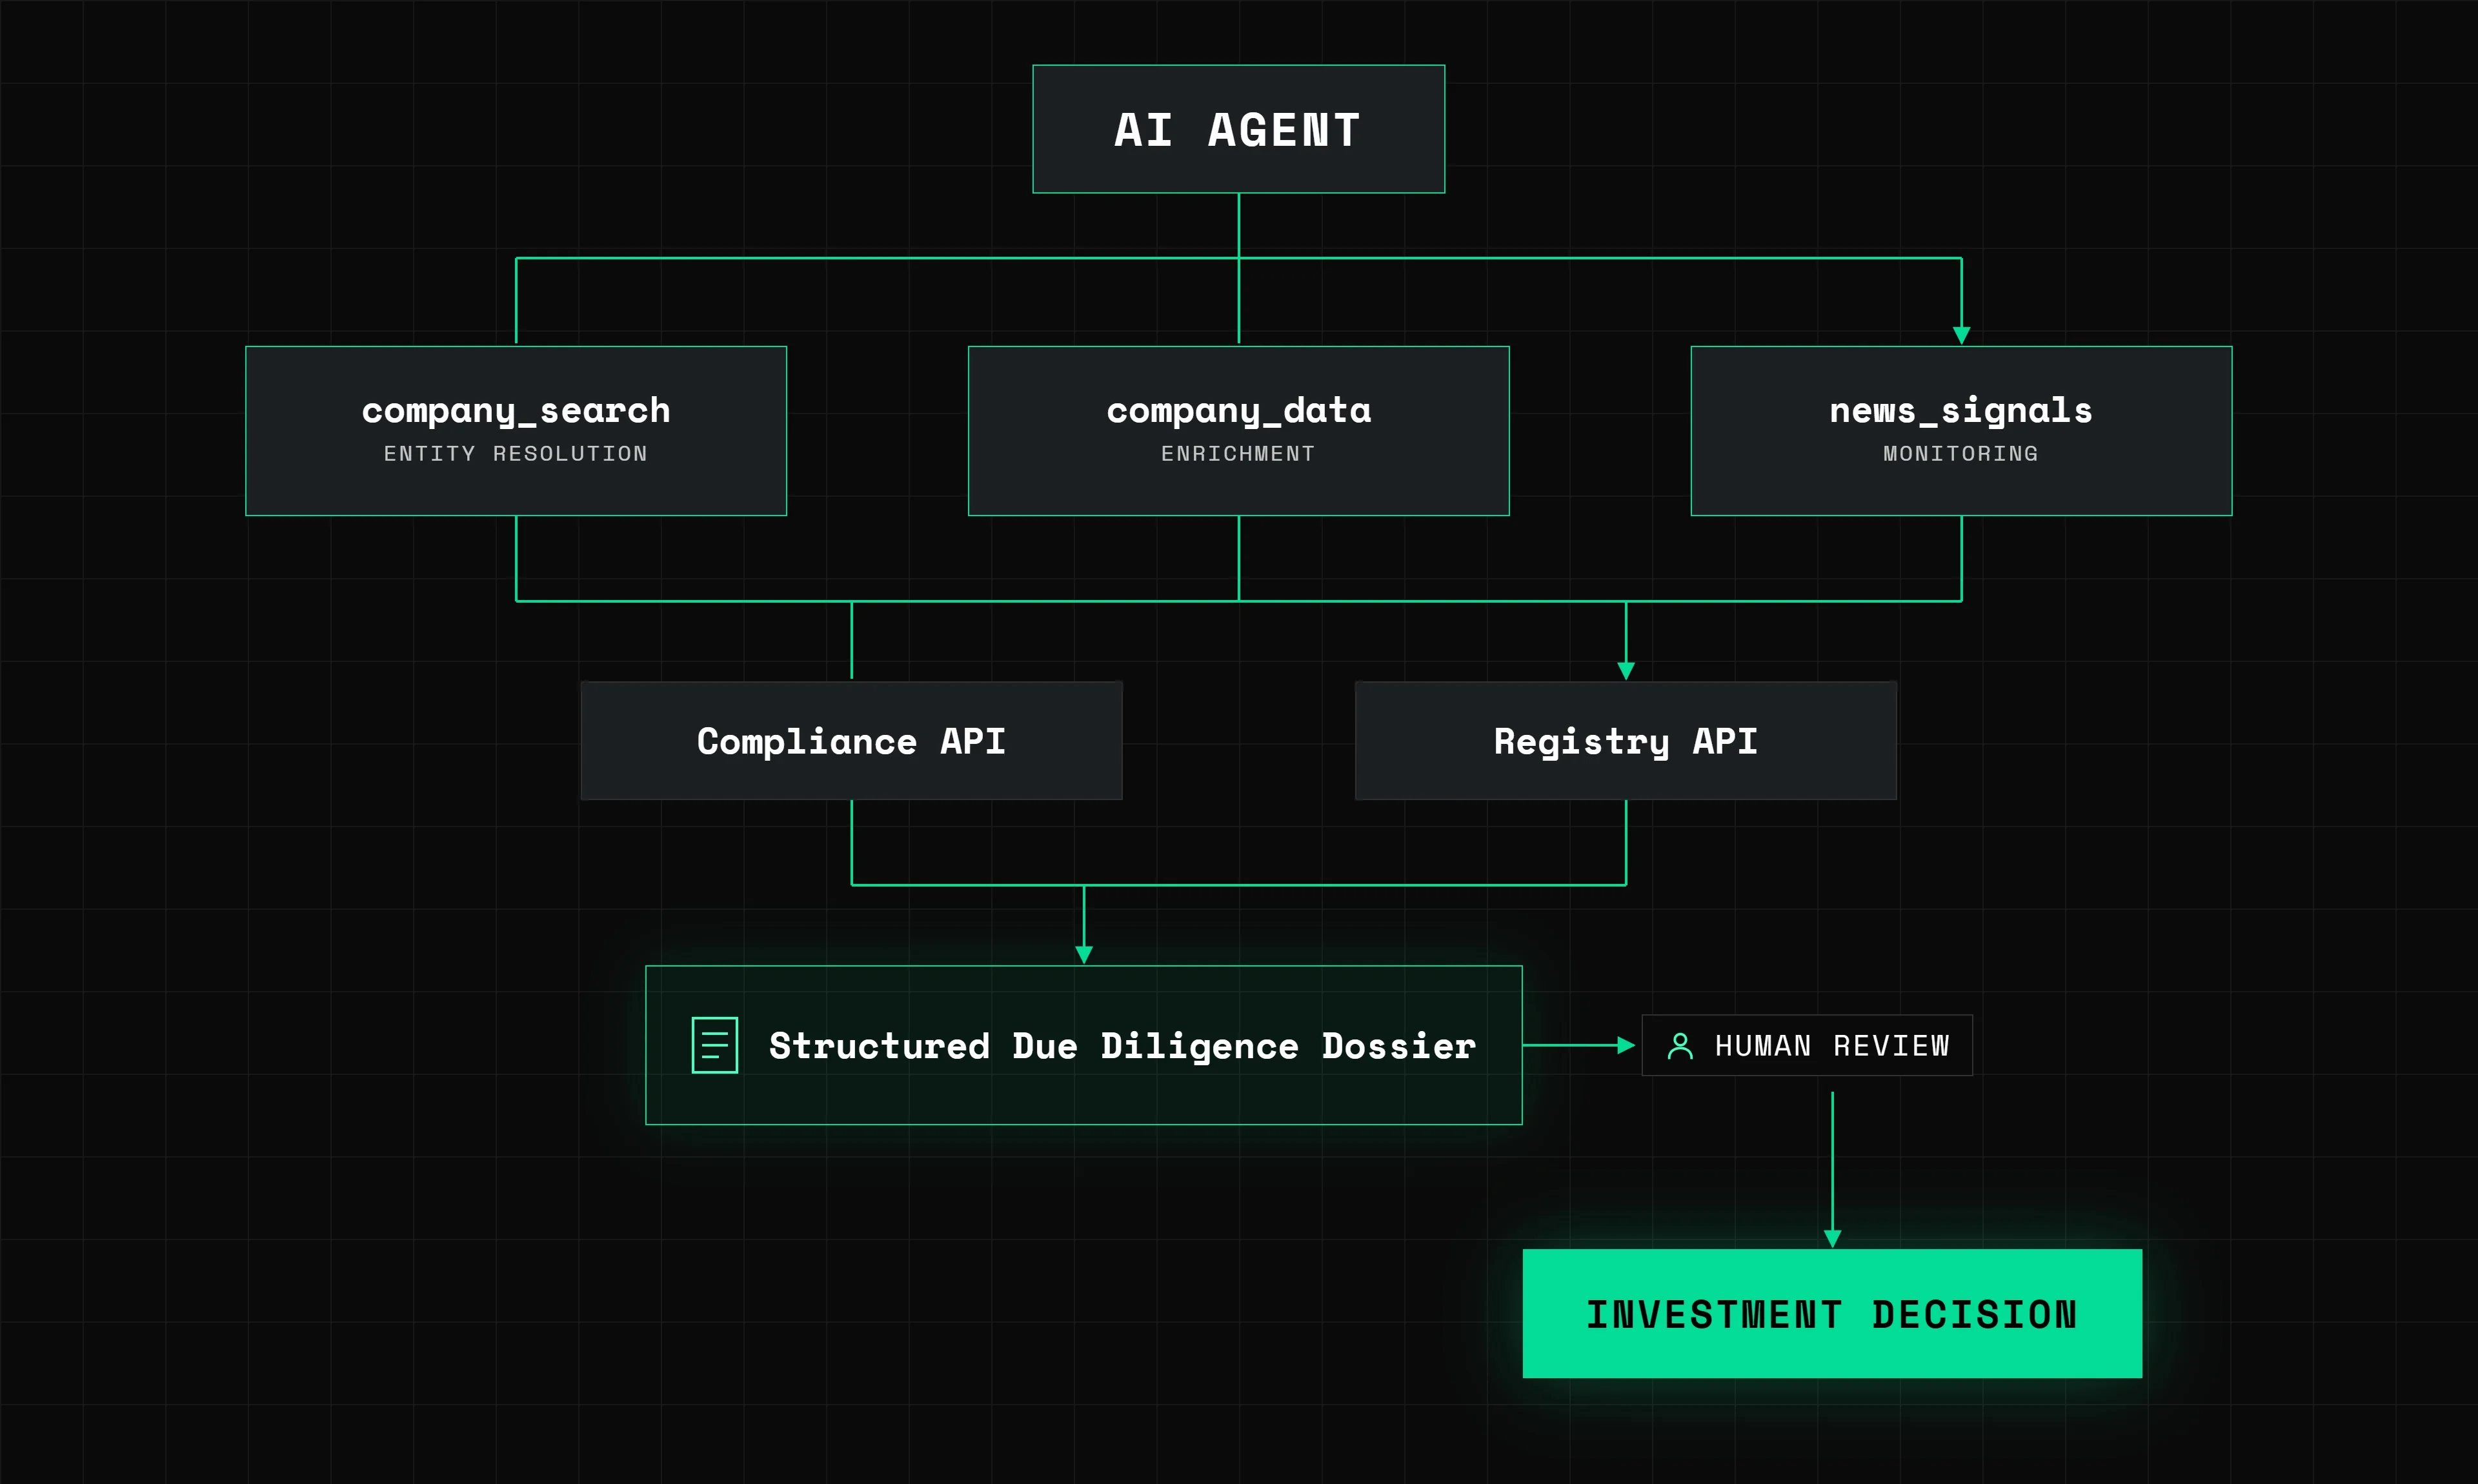The width and height of the screenshot is (2478, 1484).
Task: Click the company_data node
Action: tap(1238, 431)
